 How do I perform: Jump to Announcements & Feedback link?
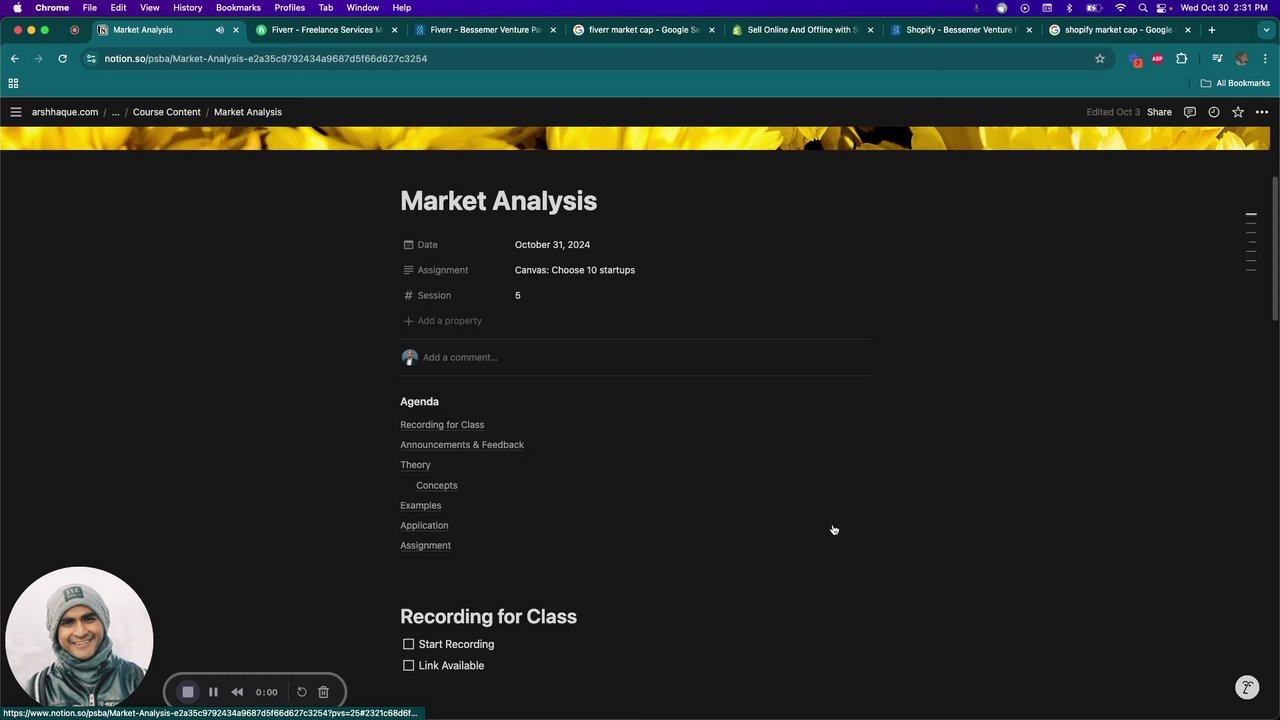(462, 445)
